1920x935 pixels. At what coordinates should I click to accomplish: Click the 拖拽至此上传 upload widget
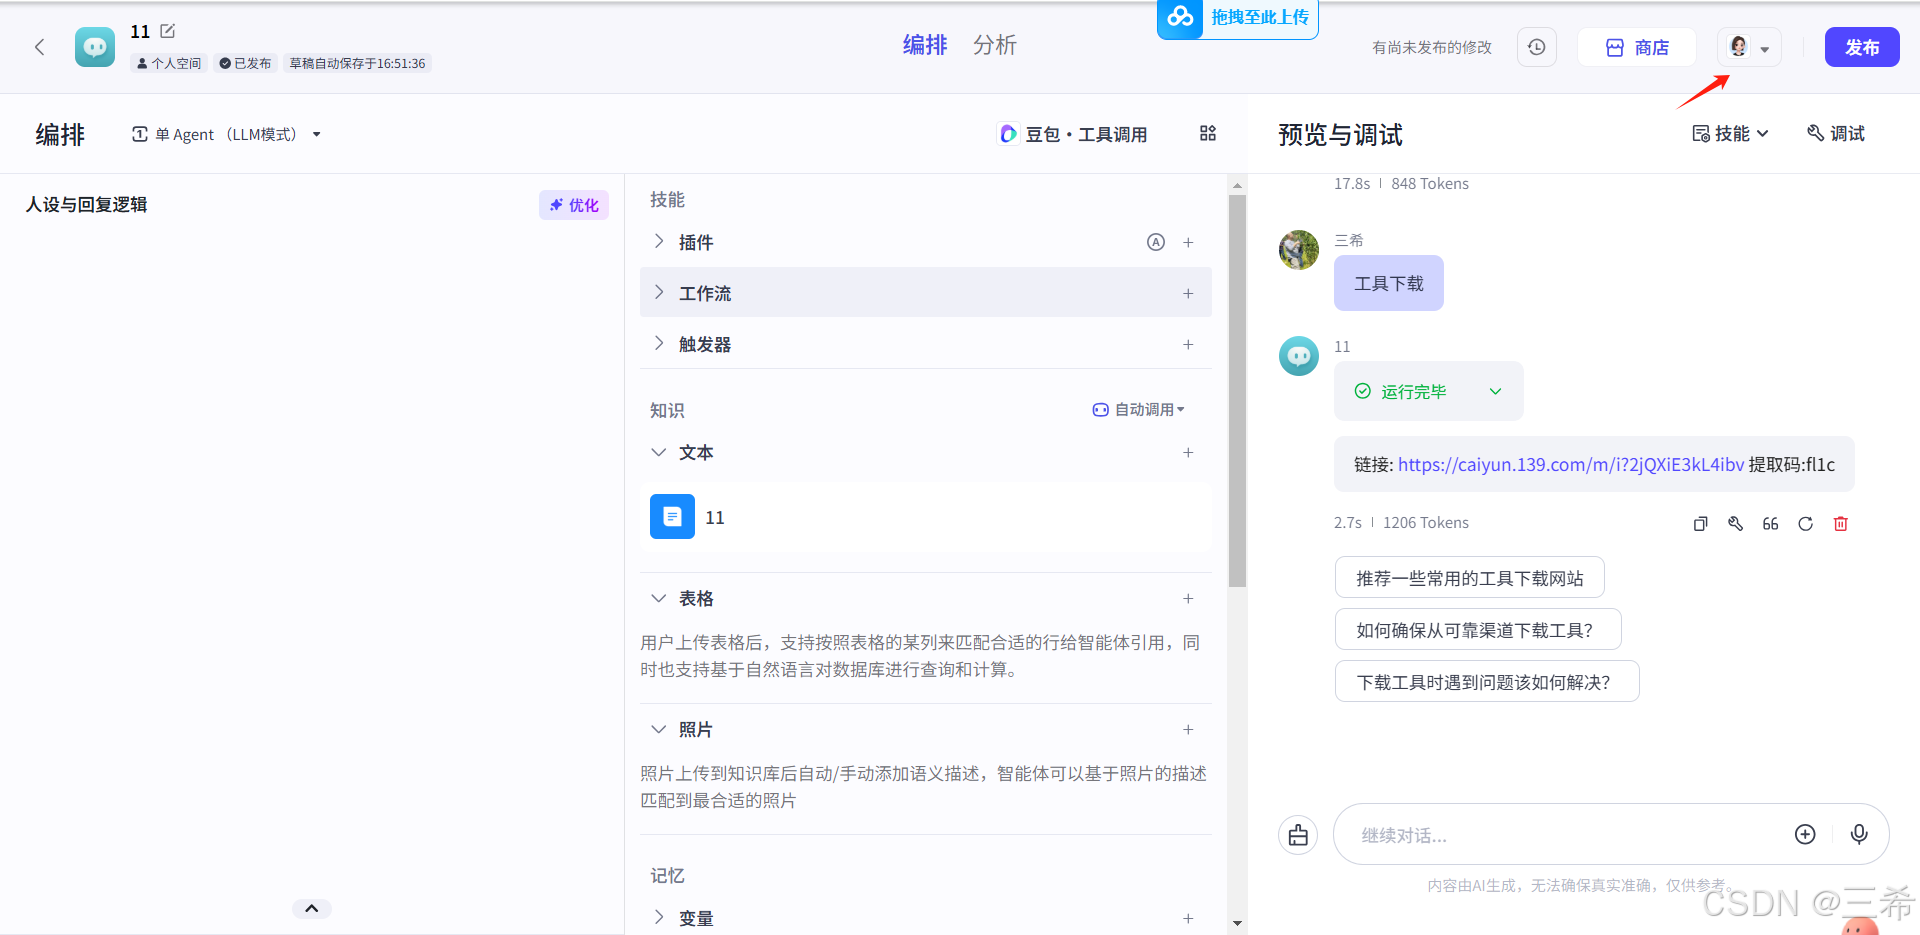point(1238,18)
